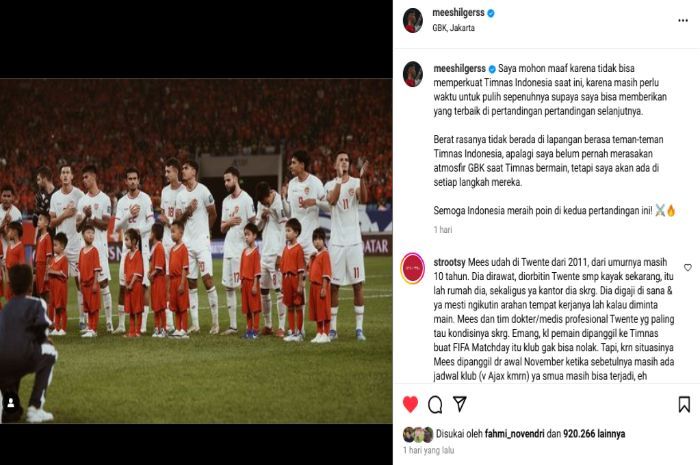Viewport: 700px width, 465px height.
Task: Open meeshilgerss username in header
Action: coord(458,13)
